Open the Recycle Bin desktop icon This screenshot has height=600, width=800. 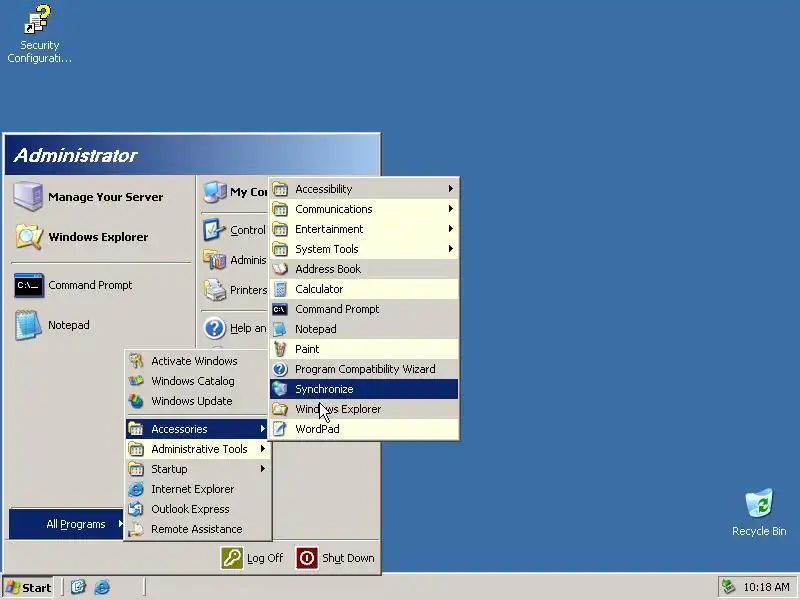point(759,503)
